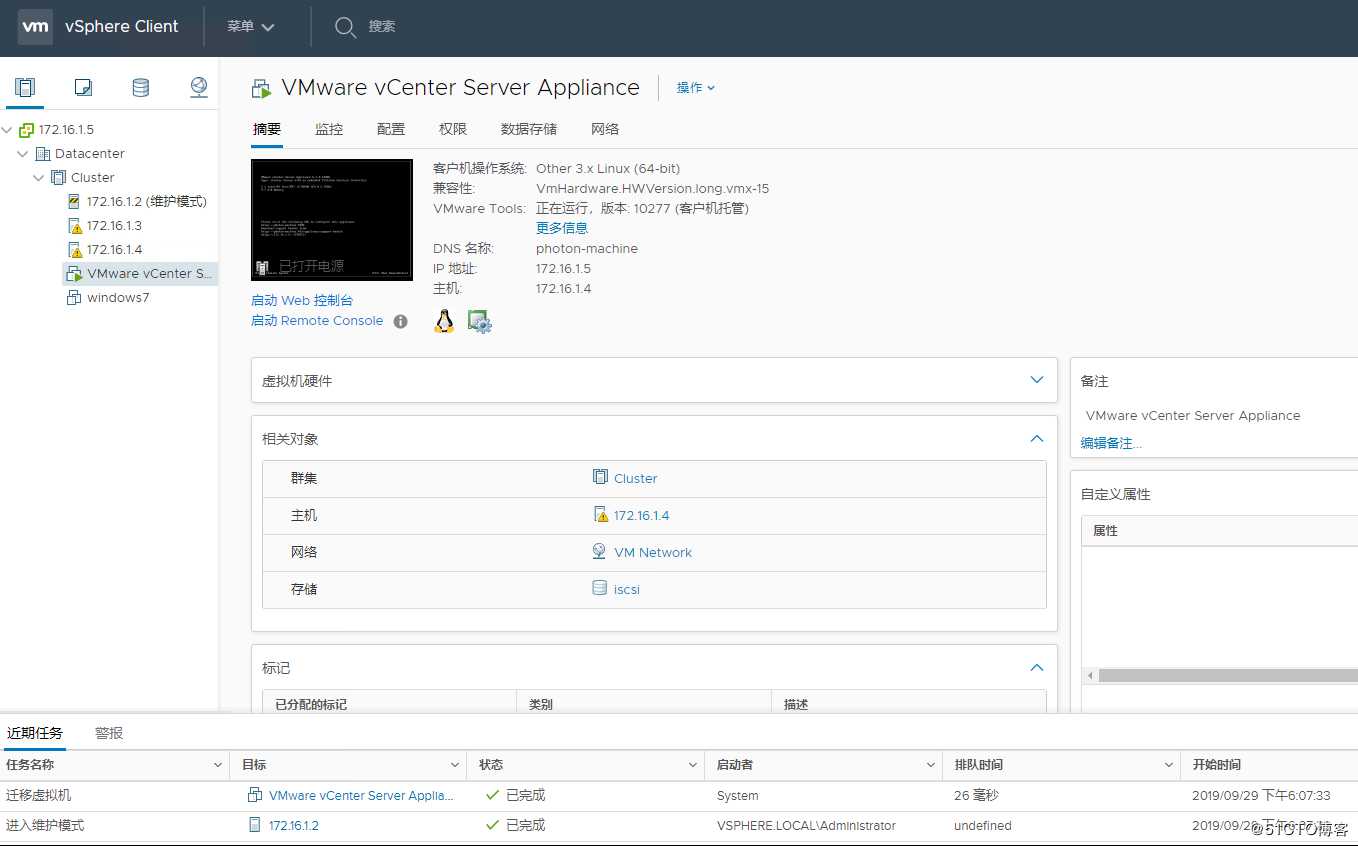Click the Cluster icon in tree
Screen dimensions: 1358x846
[59, 178]
